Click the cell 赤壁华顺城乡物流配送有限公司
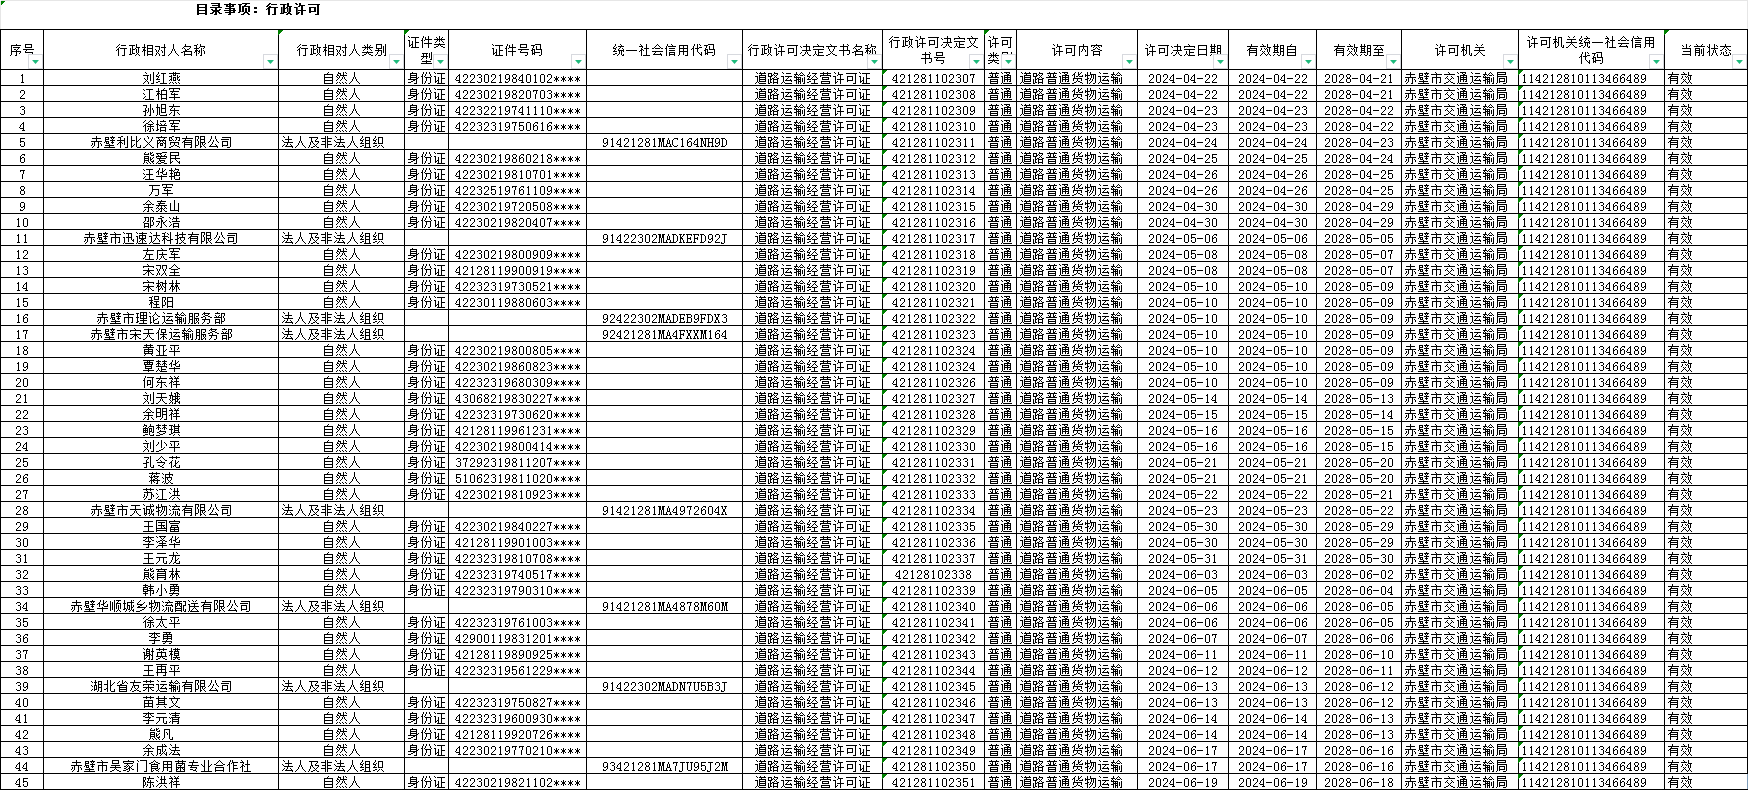1749x790 pixels. (161, 606)
